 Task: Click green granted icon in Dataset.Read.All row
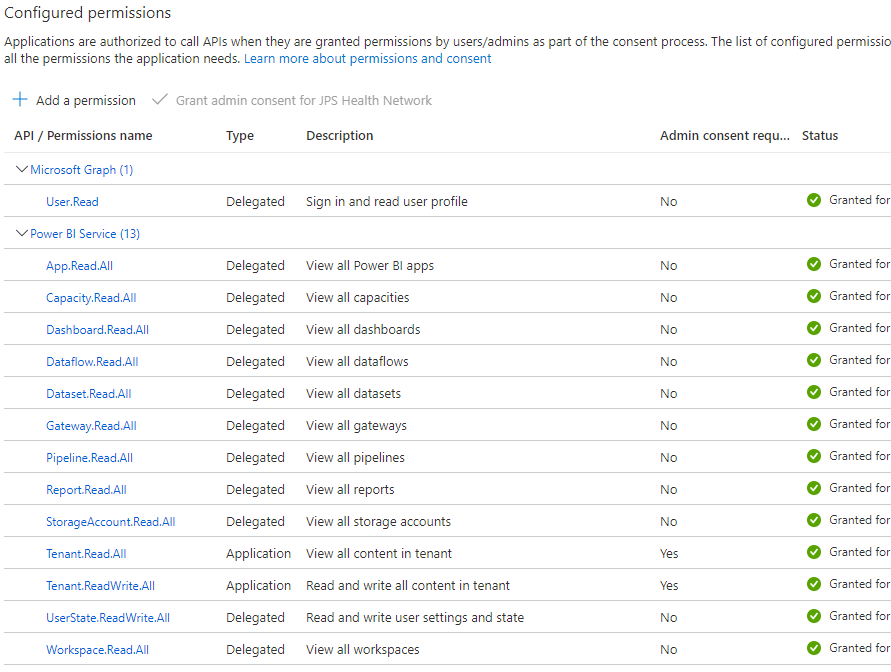point(814,392)
